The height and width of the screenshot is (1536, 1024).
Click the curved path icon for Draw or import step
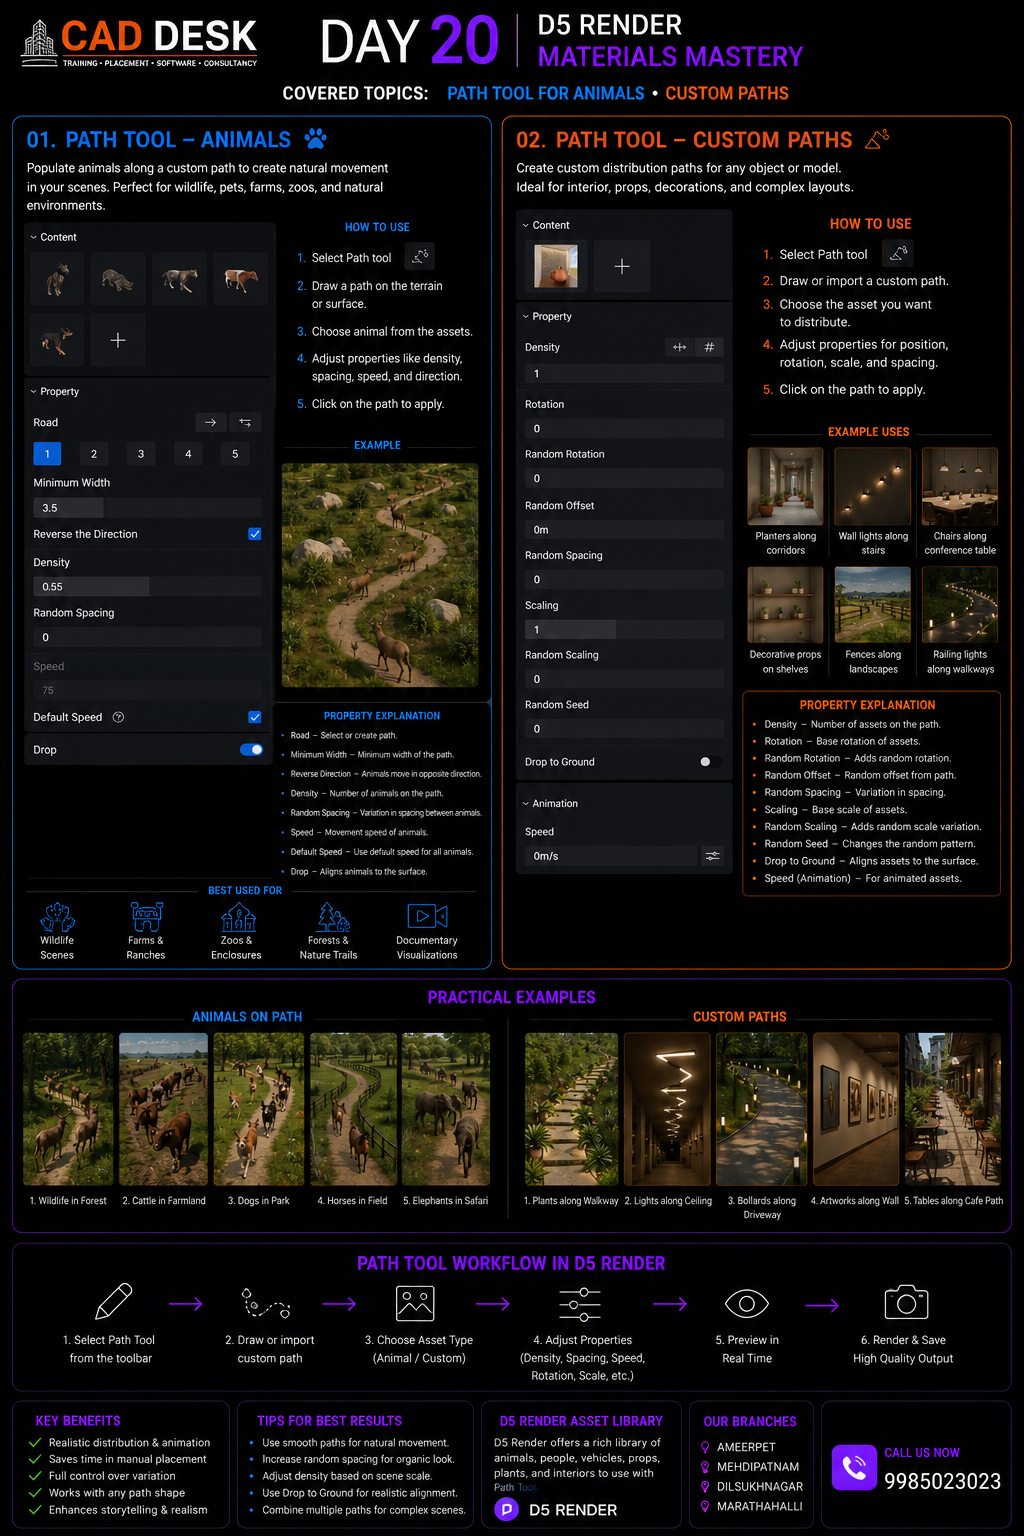click(x=267, y=1303)
